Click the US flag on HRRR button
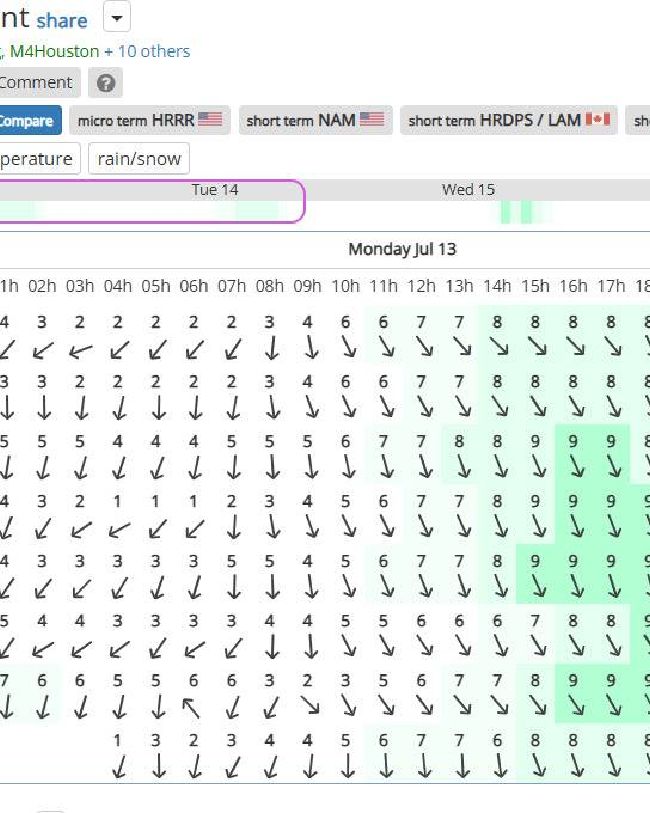This screenshot has height=813, width=650. pos(210,119)
